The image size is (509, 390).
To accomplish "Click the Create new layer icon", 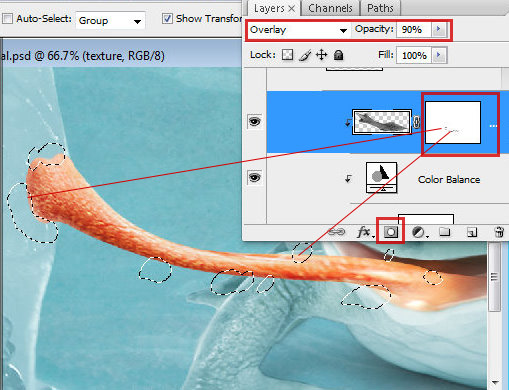I will [472, 232].
